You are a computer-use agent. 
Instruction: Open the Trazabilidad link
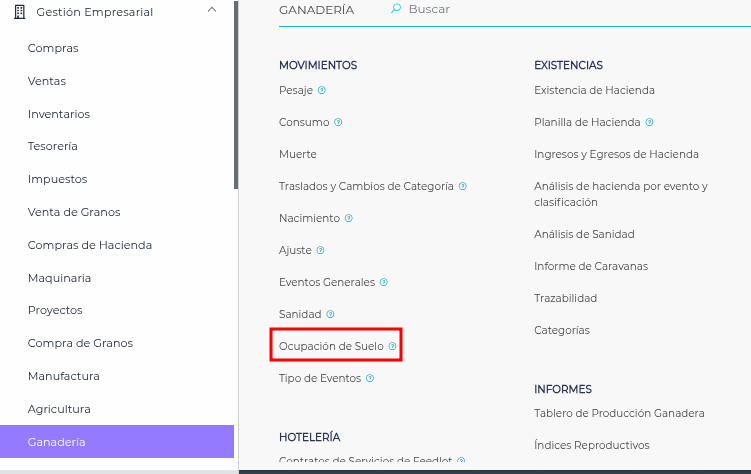pos(565,298)
